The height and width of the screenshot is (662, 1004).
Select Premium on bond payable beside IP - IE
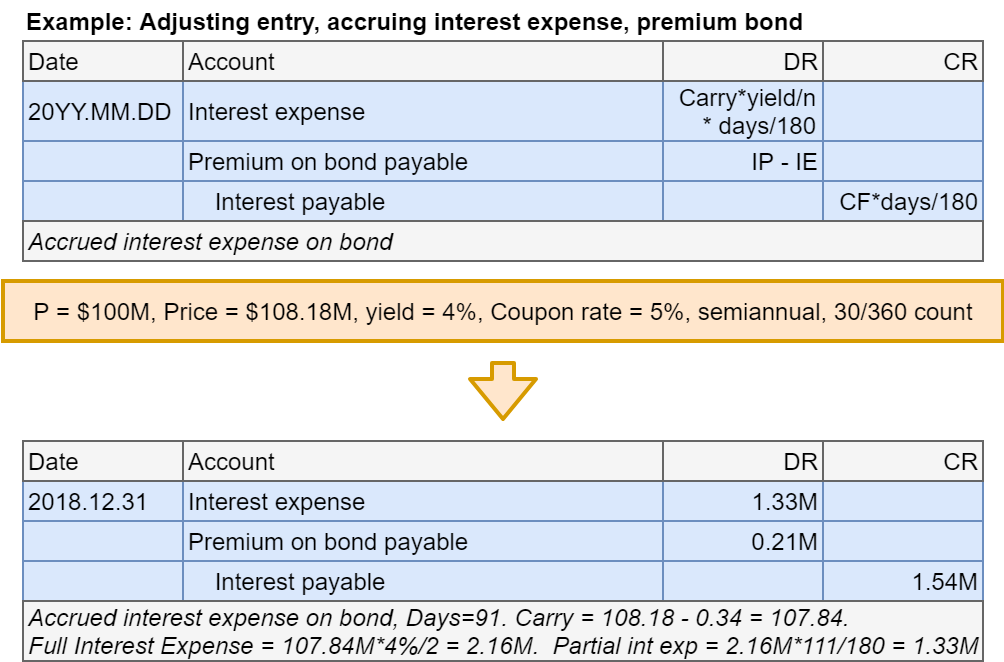click(x=328, y=162)
